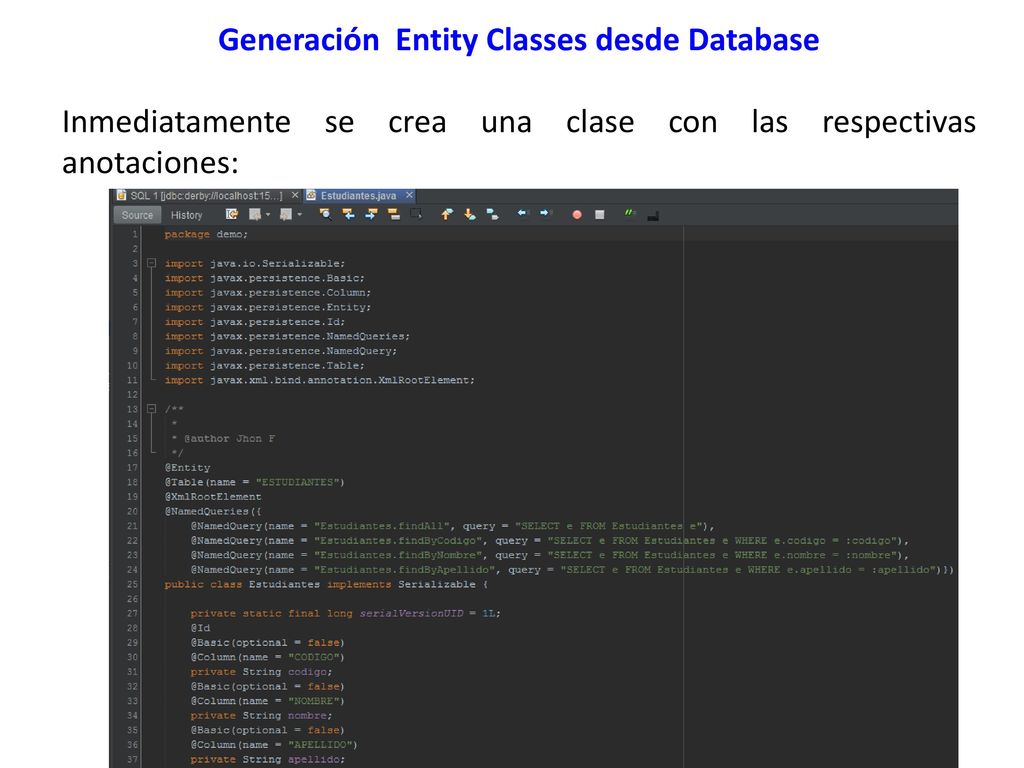Click '@author Jhon F' comment

(229, 438)
